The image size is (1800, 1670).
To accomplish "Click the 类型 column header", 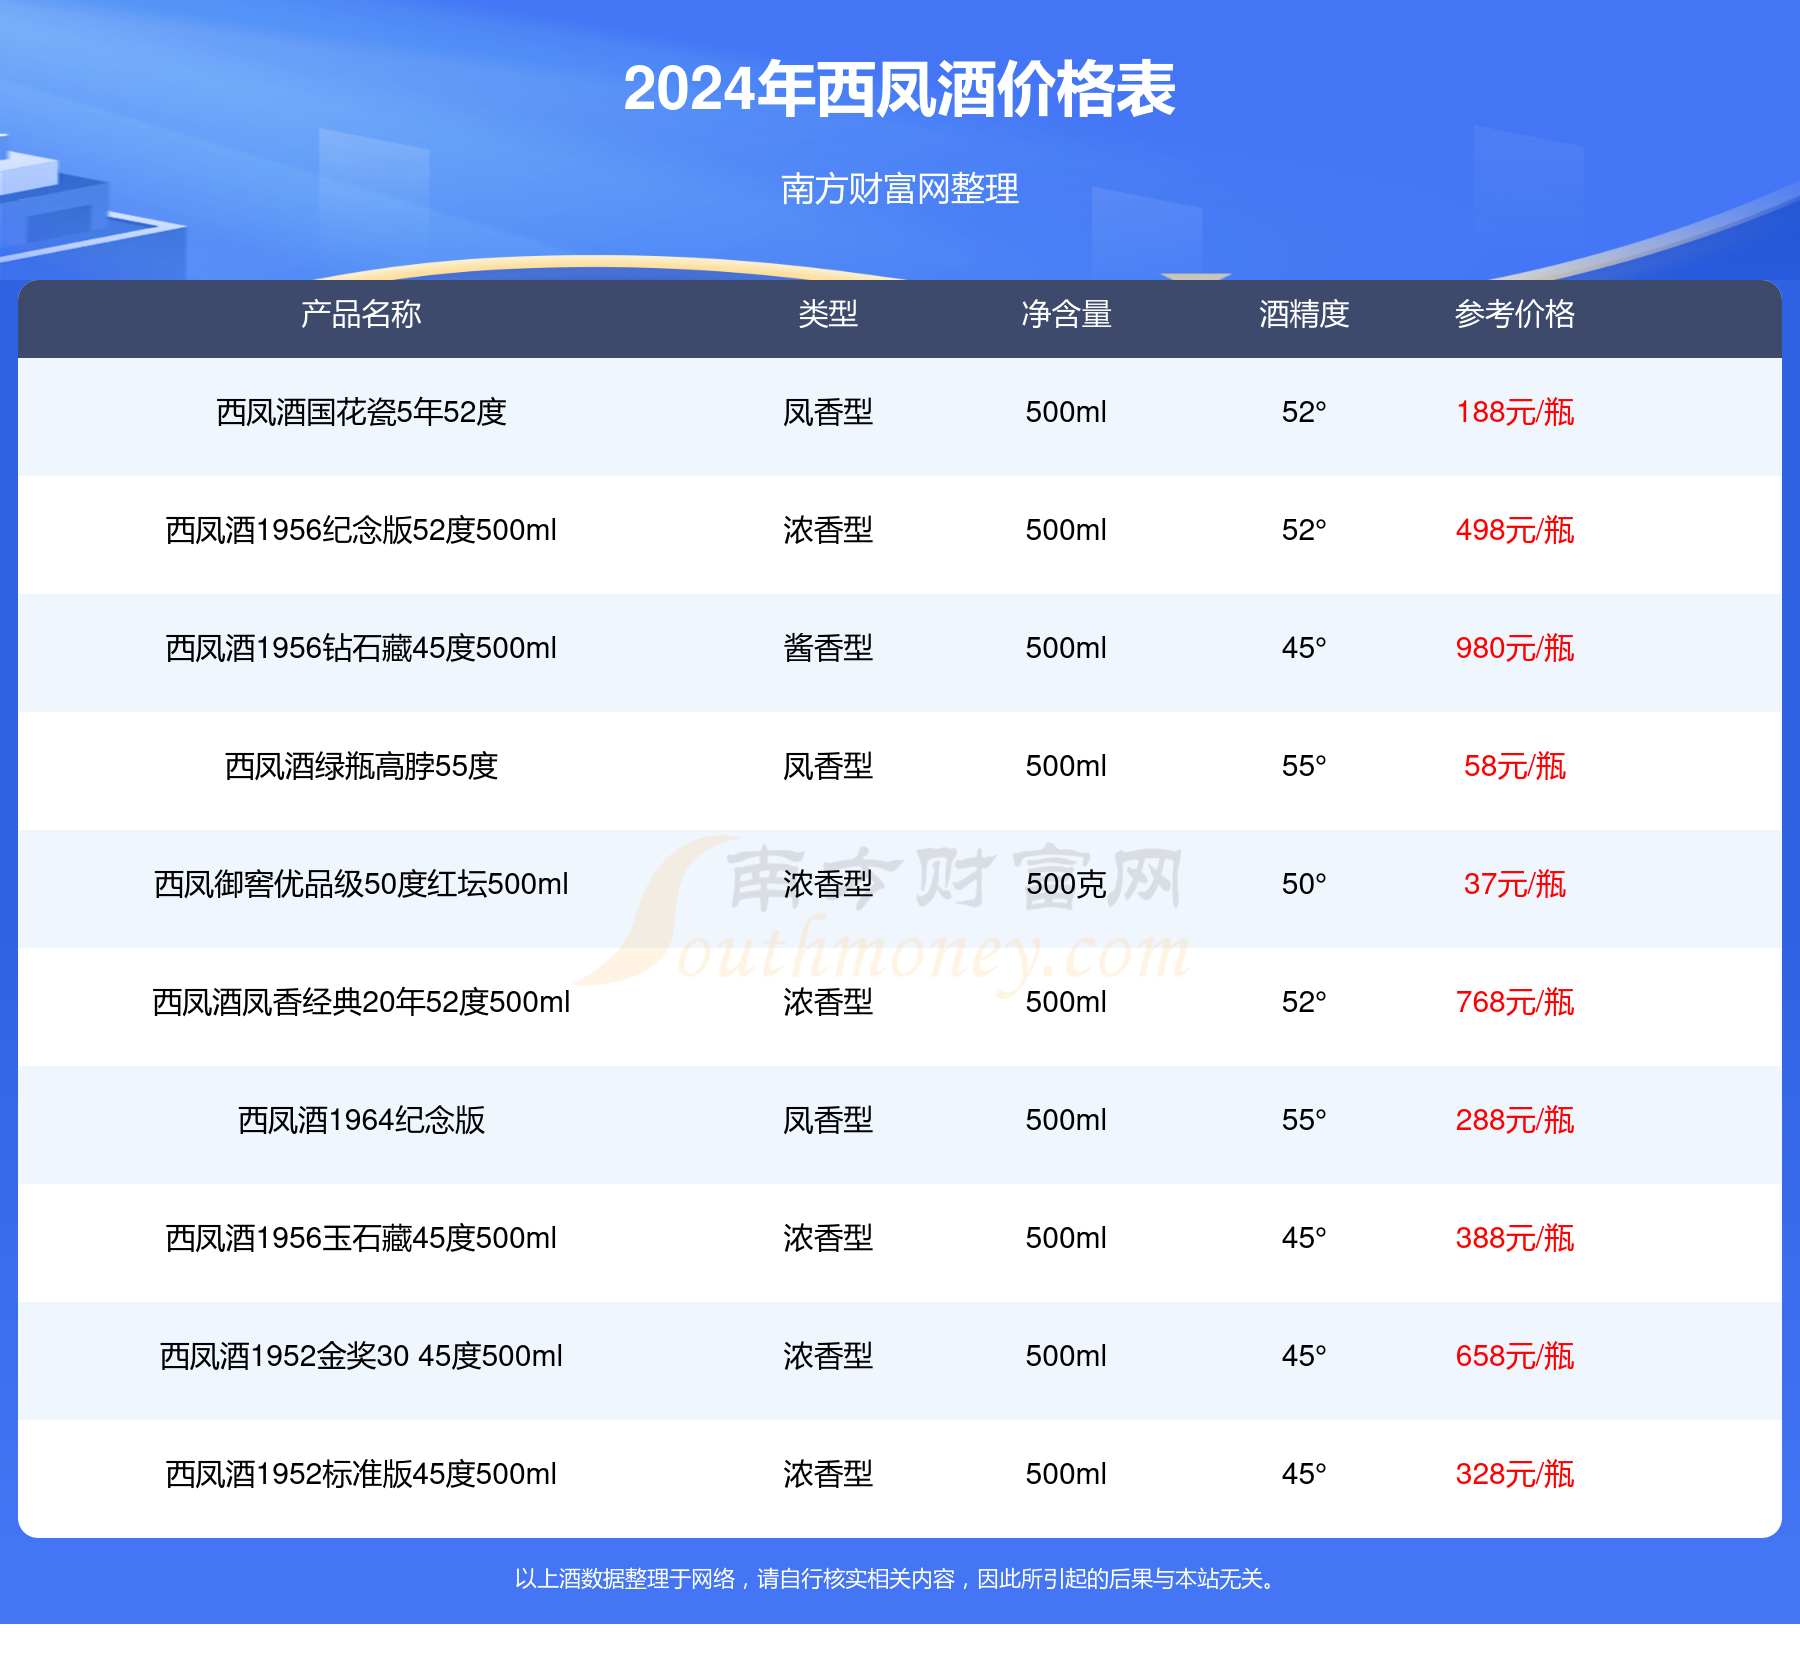I will (x=828, y=314).
